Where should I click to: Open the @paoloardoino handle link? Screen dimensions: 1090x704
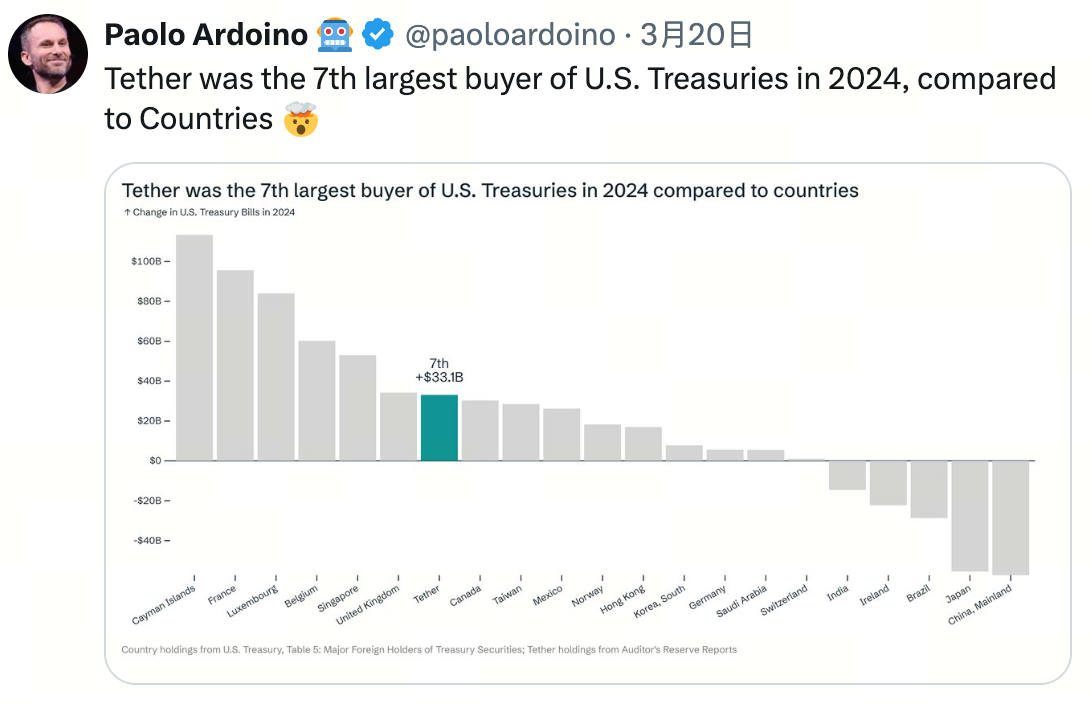point(509,35)
